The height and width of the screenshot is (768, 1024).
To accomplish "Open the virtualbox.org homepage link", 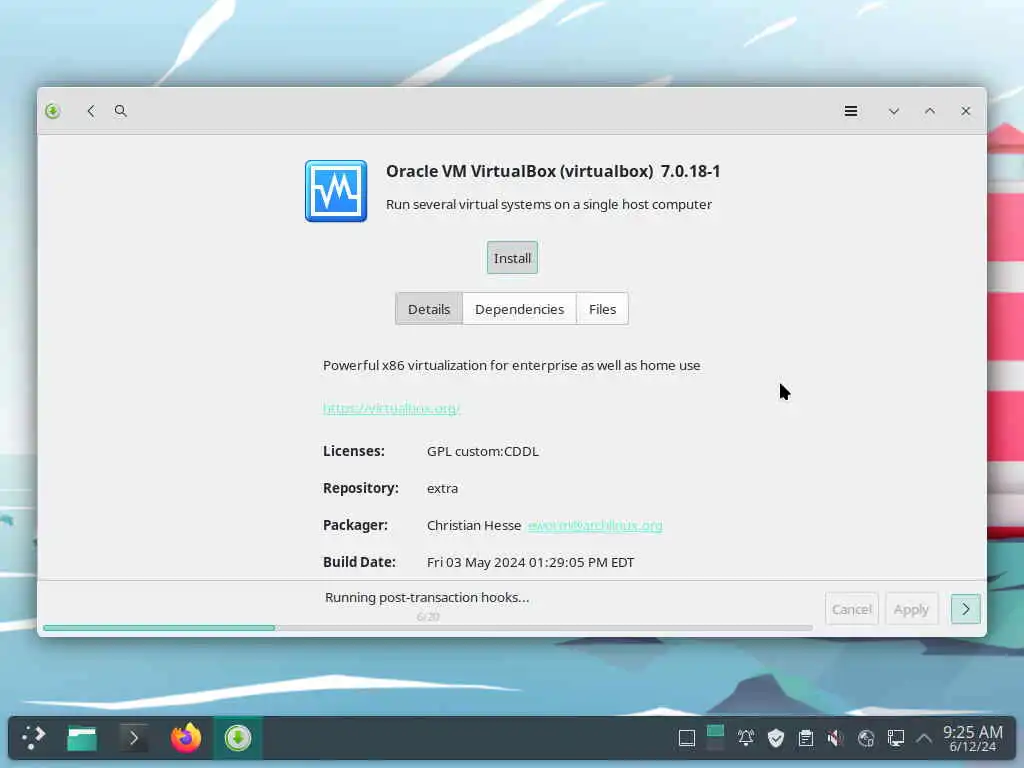I will [x=391, y=408].
